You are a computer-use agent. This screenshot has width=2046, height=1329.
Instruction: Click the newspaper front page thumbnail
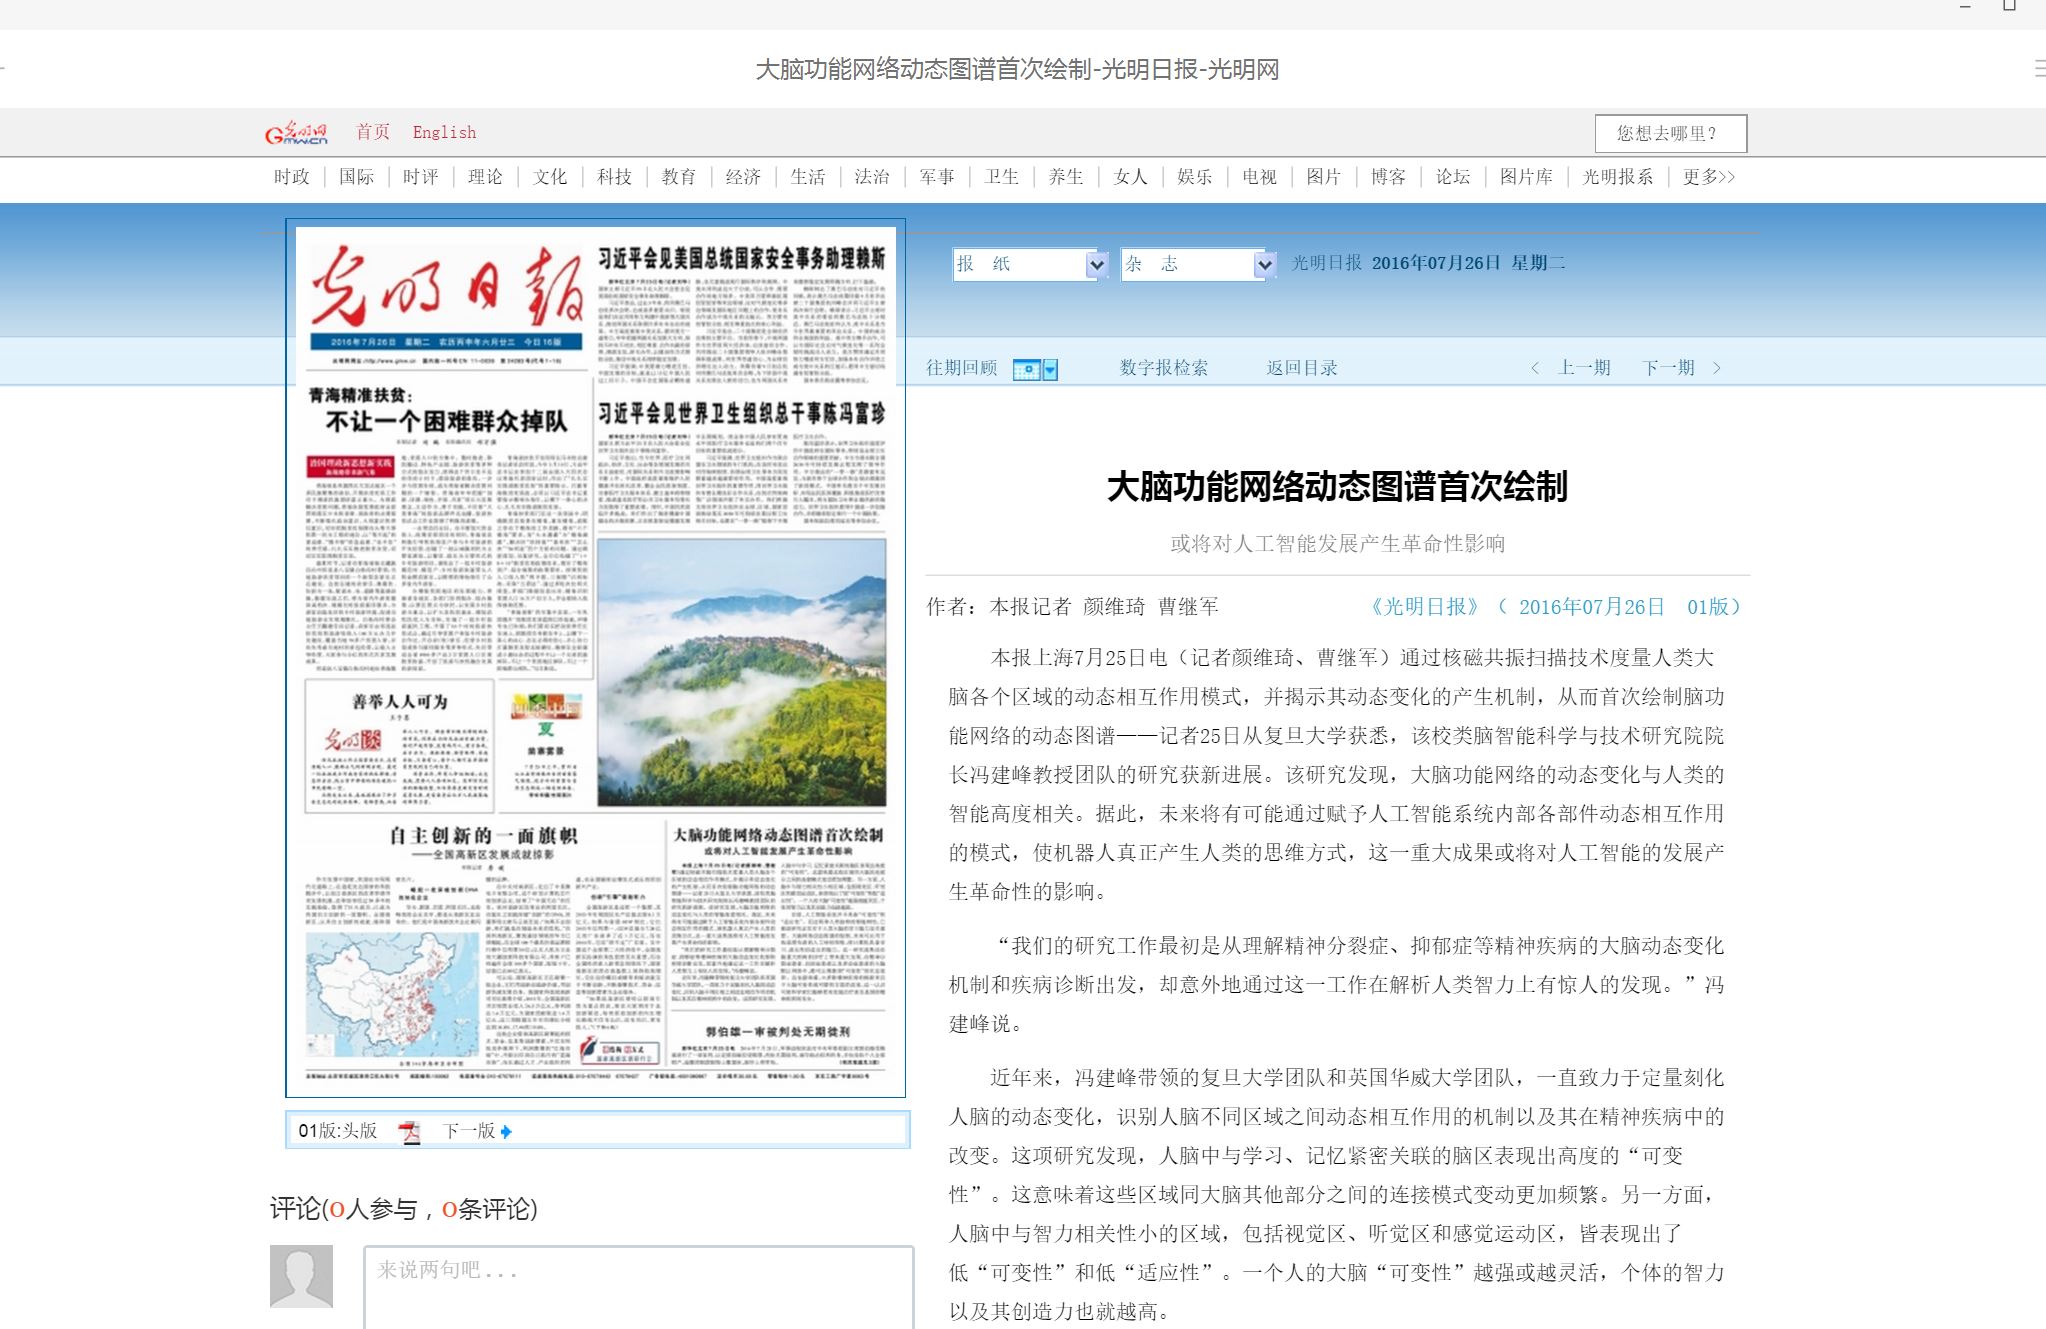596,658
